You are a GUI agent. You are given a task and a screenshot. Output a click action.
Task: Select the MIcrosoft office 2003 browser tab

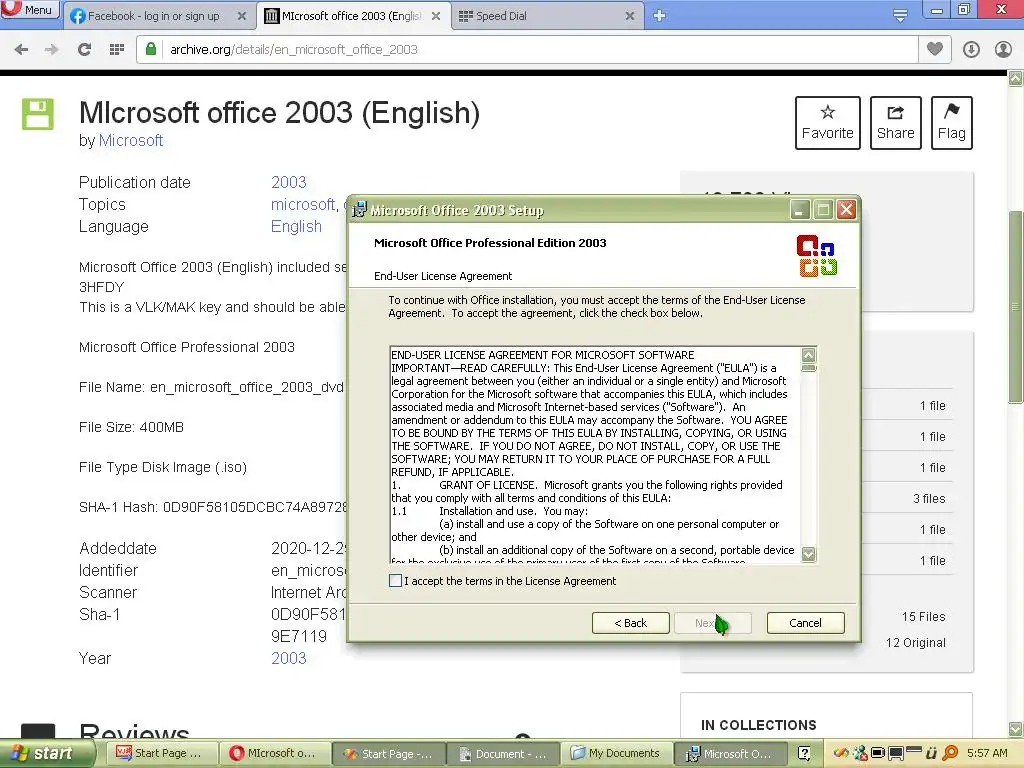351,16
